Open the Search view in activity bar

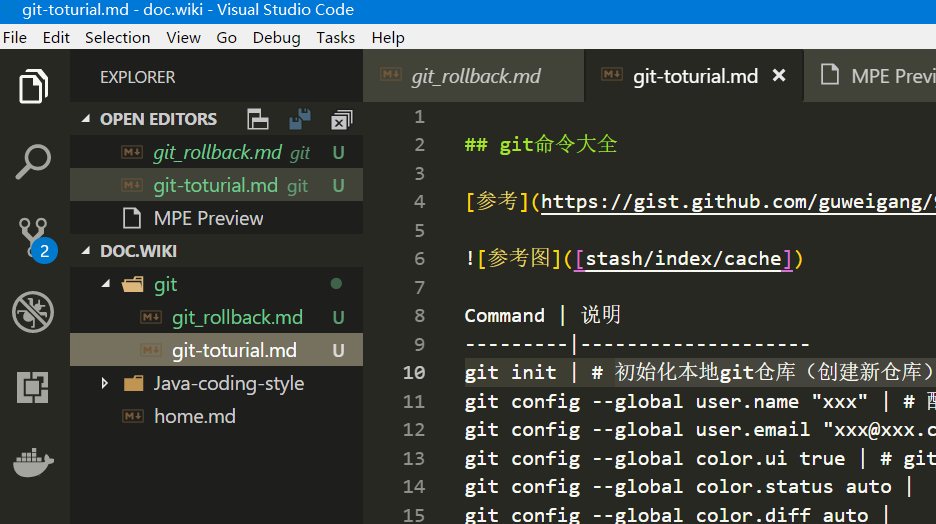(33, 161)
